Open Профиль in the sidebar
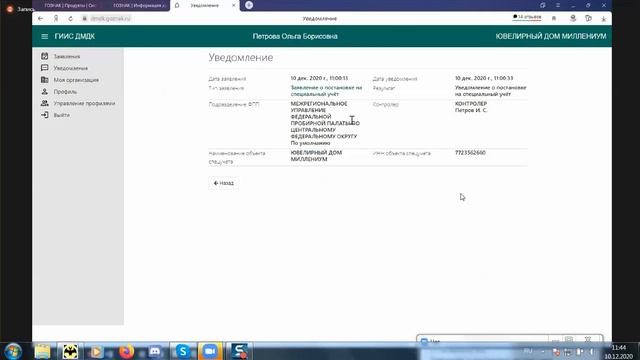640x360 pixels. point(65,92)
